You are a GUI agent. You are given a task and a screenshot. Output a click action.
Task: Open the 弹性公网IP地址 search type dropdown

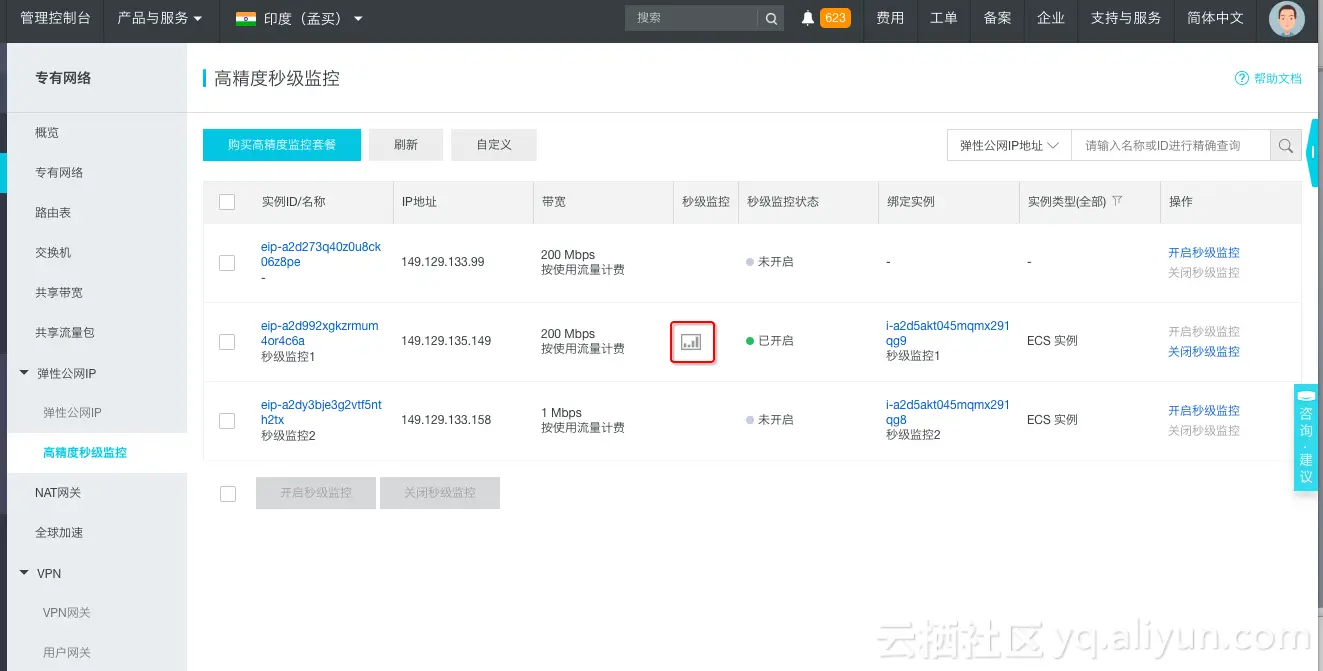(x=1009, y=146)
